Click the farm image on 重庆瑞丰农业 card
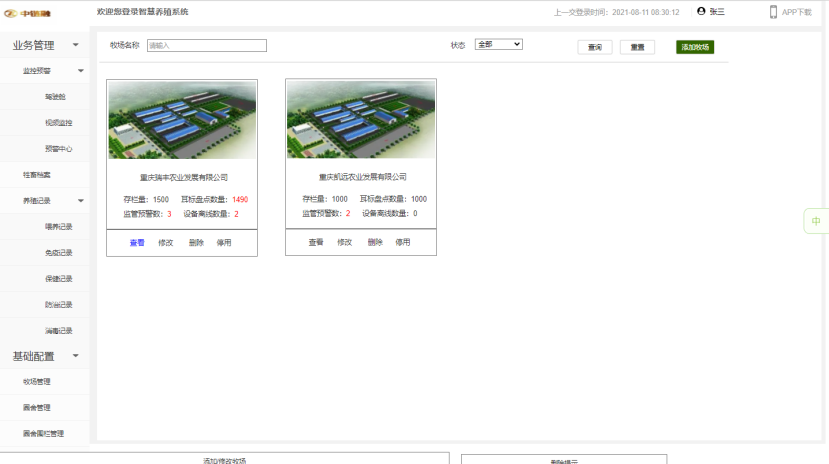829x464 pixels. click(182, 120)
